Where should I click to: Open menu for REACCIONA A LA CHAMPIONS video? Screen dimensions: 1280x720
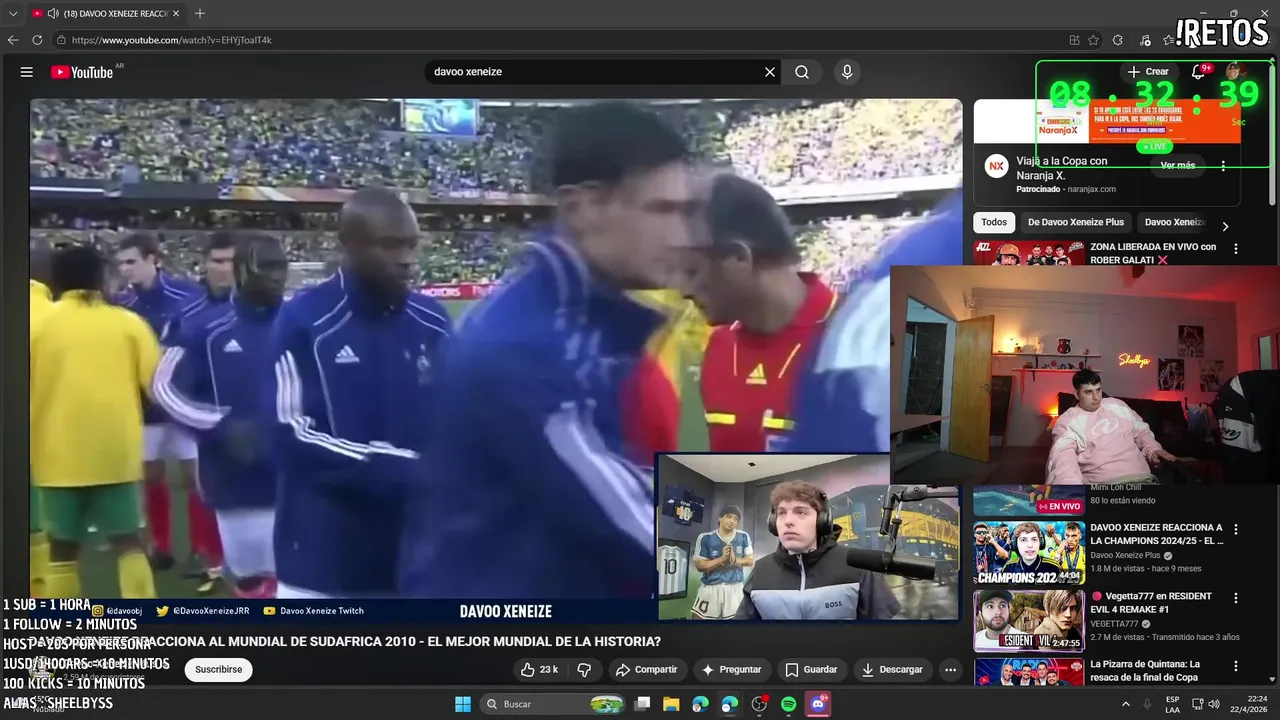[x=1236, y=530]
